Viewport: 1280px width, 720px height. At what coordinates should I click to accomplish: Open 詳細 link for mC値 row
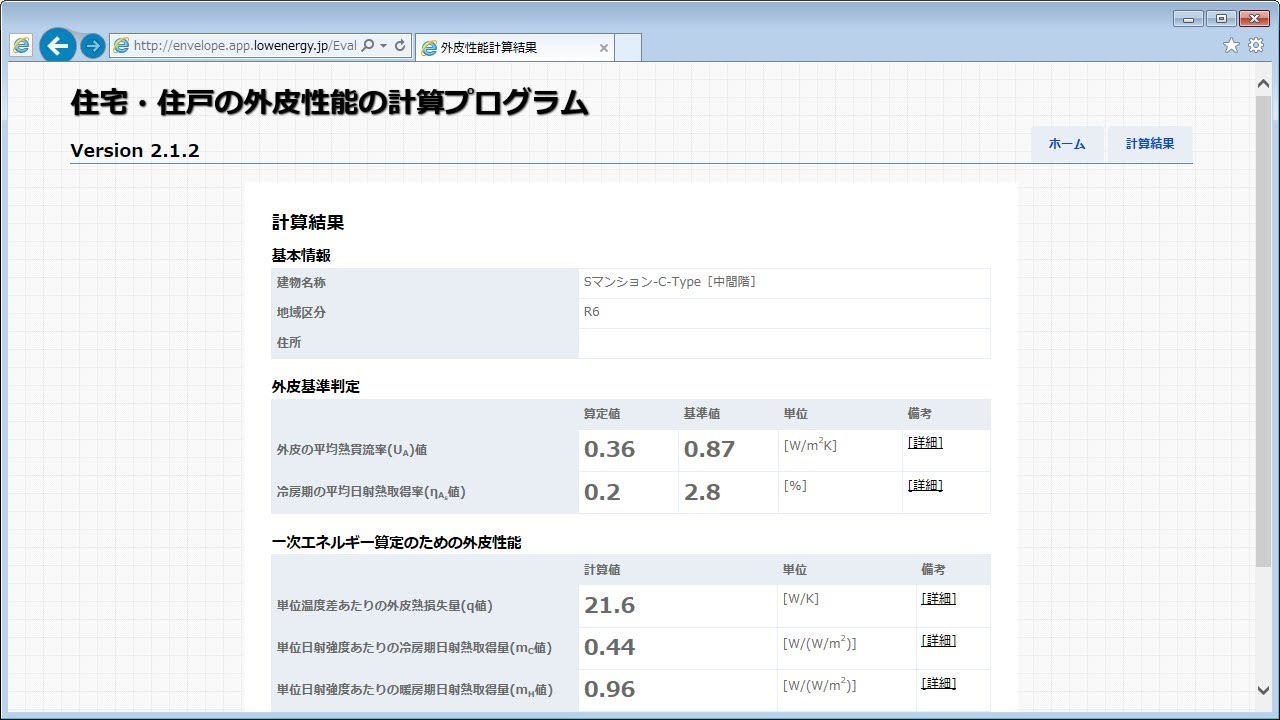click(x=938, y=640)
